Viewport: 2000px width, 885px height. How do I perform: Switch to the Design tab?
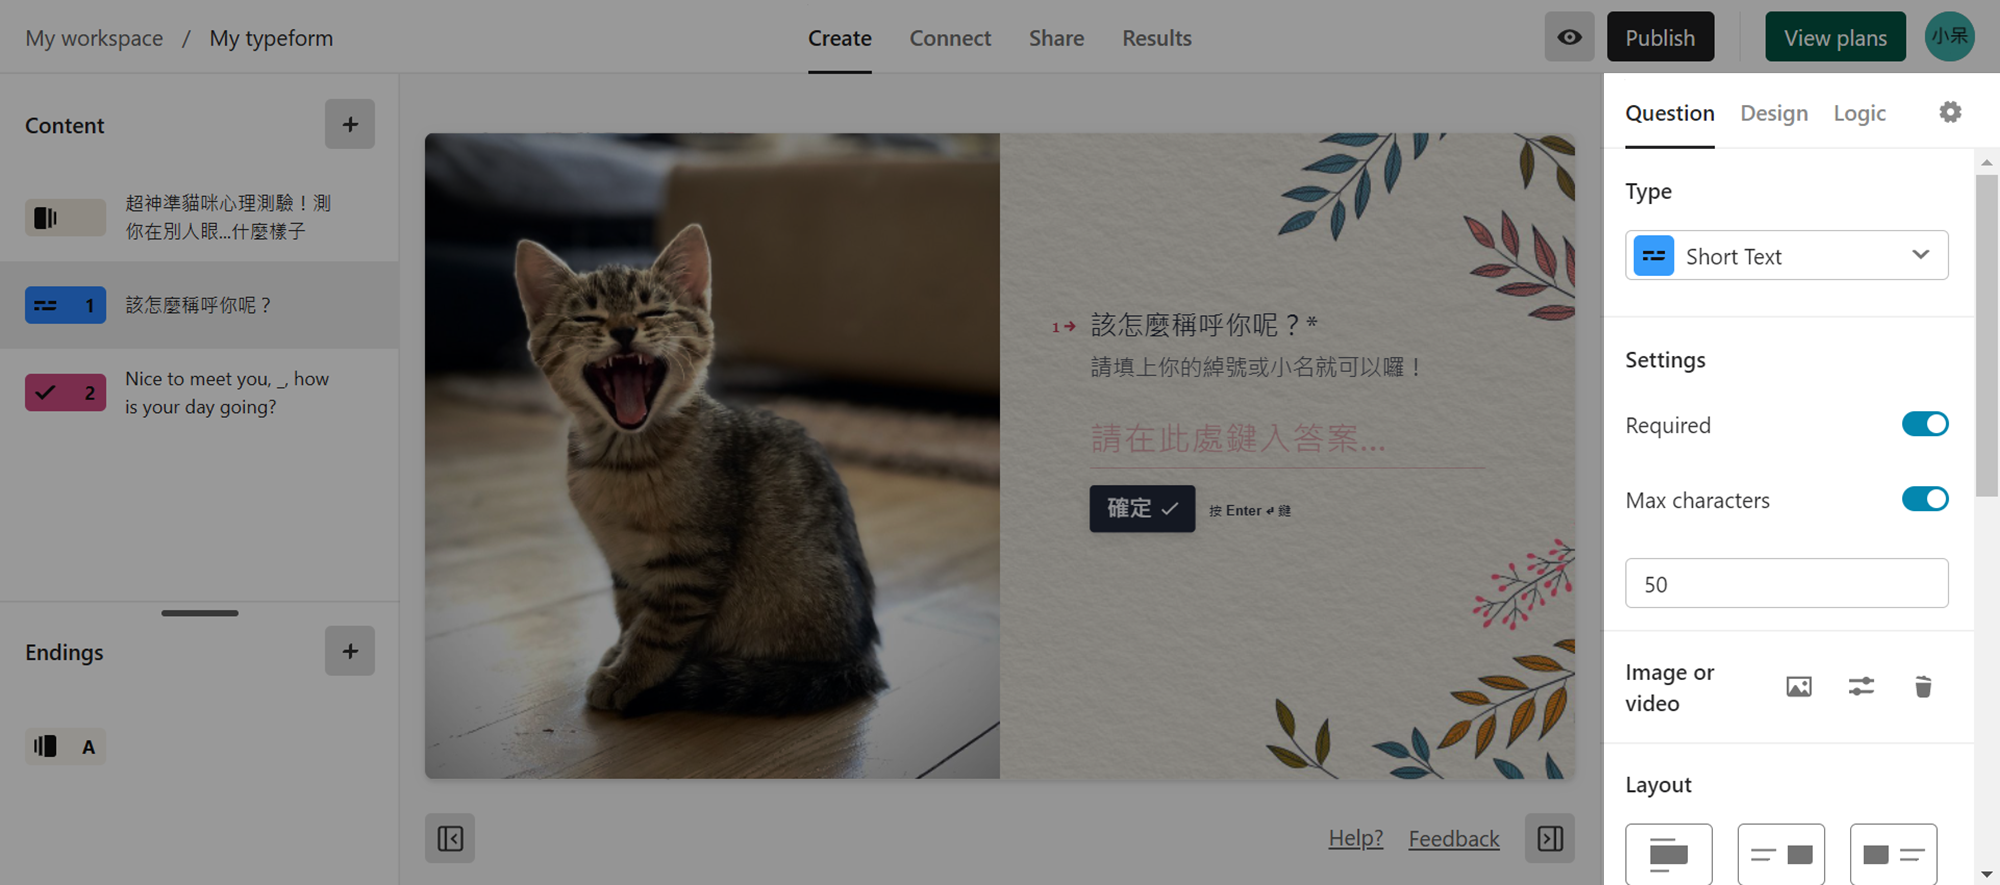tap(1774, 113)
